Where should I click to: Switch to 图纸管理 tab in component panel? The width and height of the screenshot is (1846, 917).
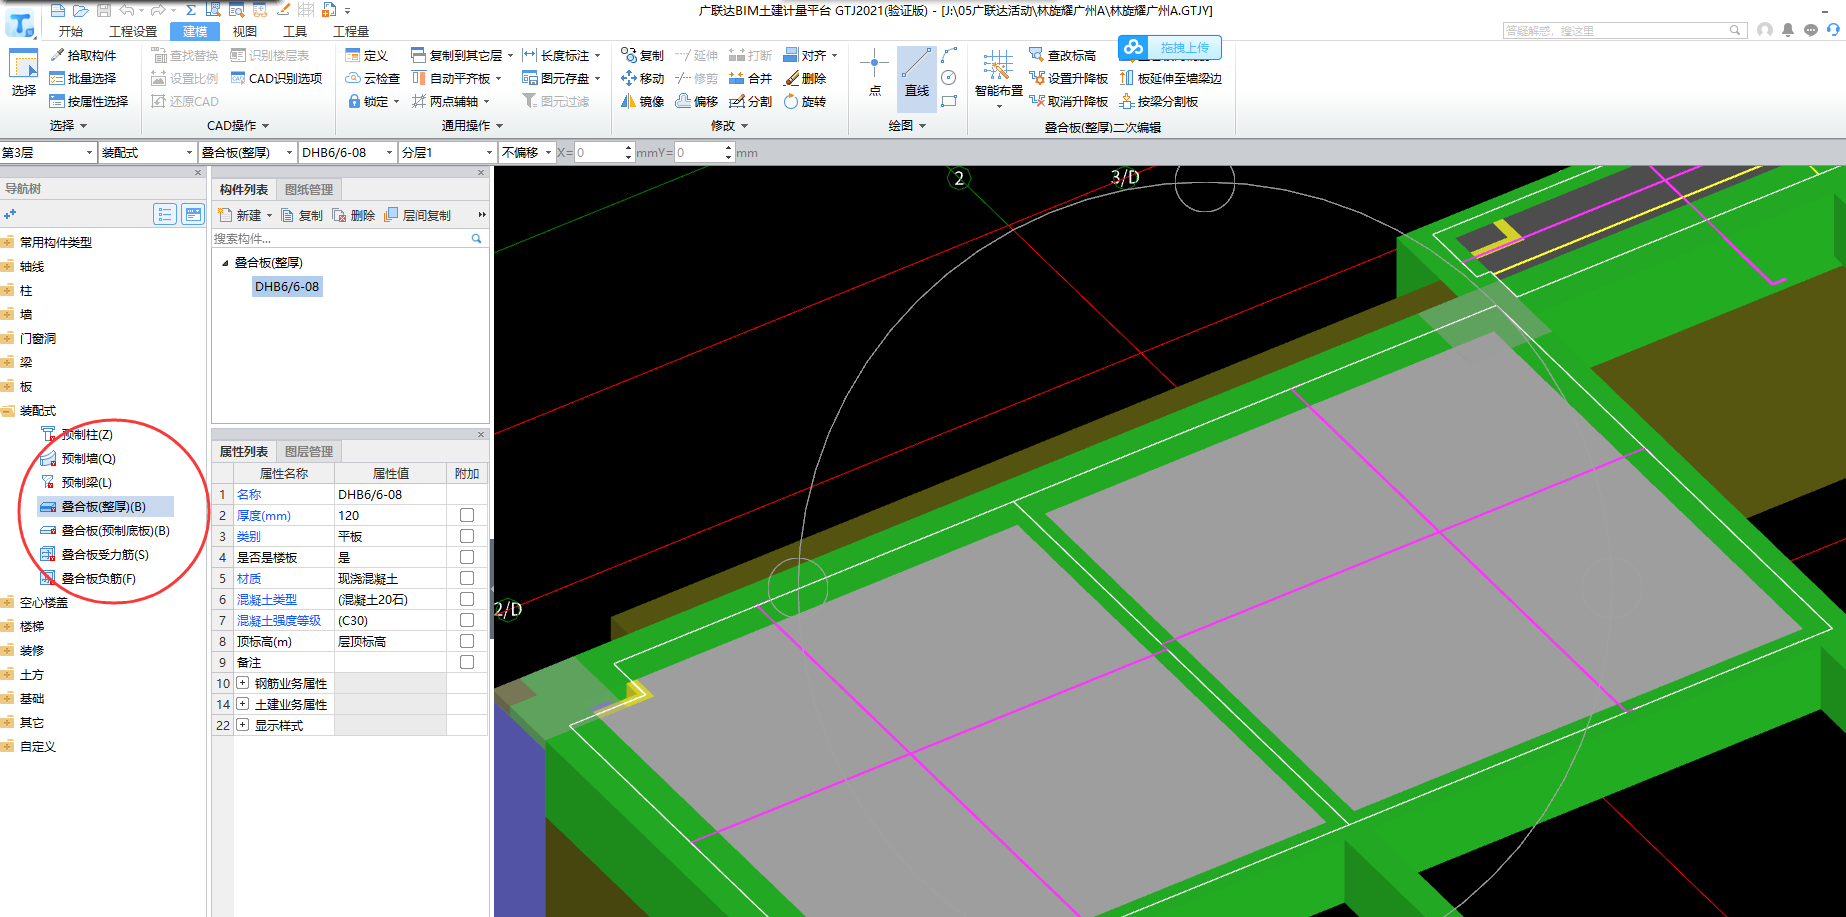tap(309, 189)
